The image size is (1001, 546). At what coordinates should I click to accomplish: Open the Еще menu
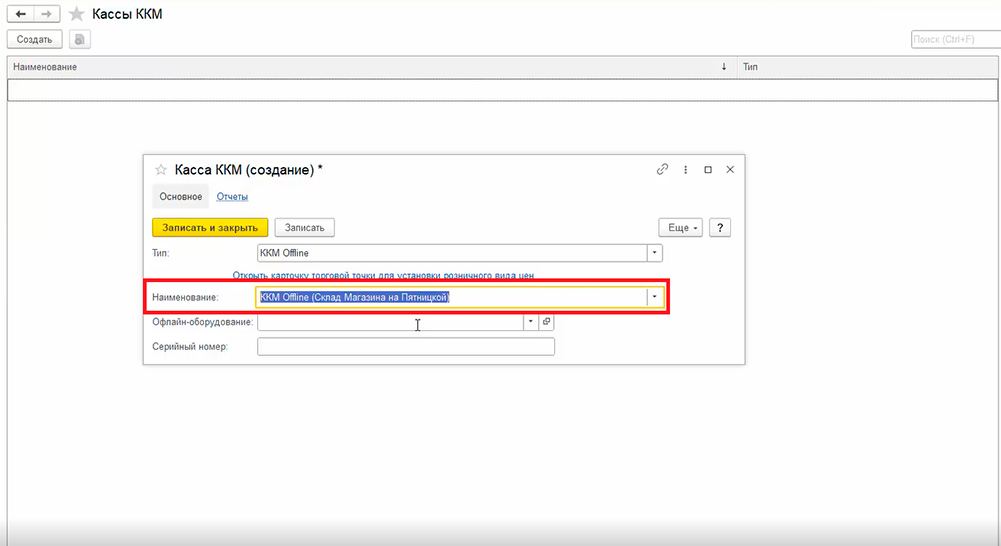coord(681,228)
